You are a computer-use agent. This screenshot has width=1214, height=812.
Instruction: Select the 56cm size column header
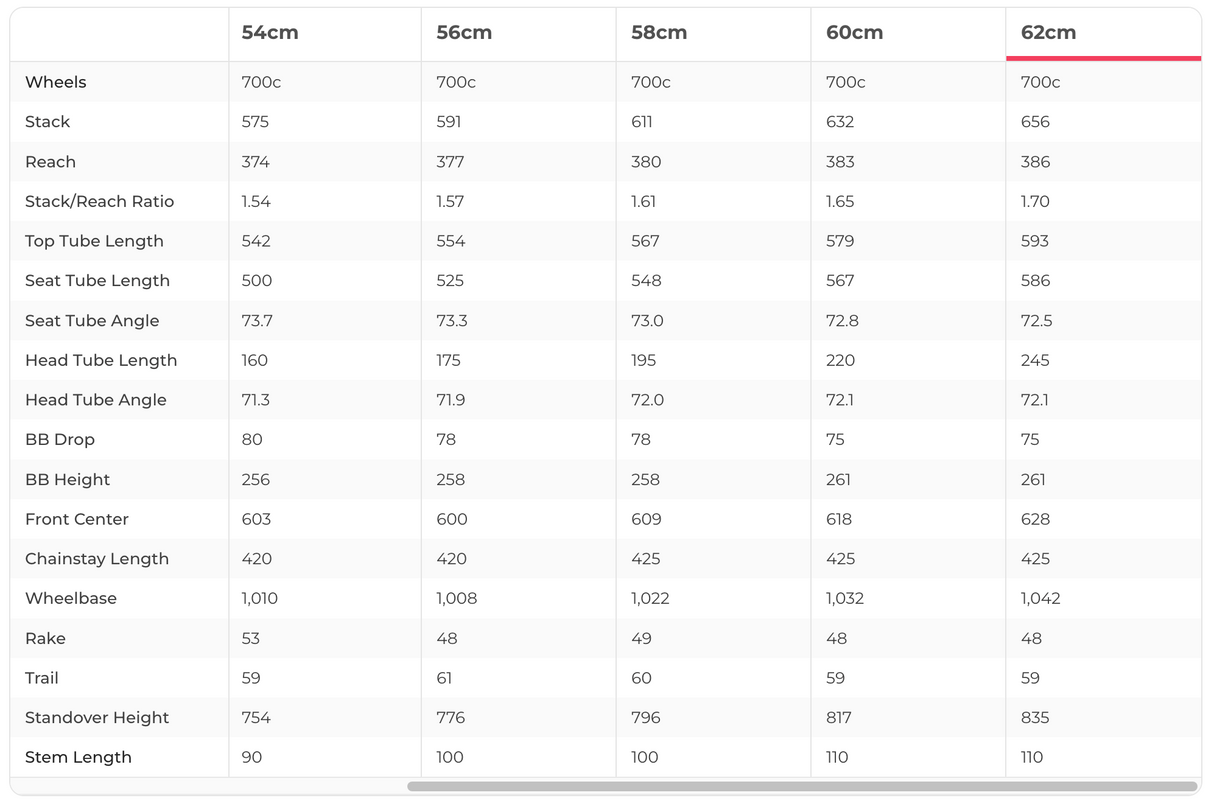click(x=464, y=33)
